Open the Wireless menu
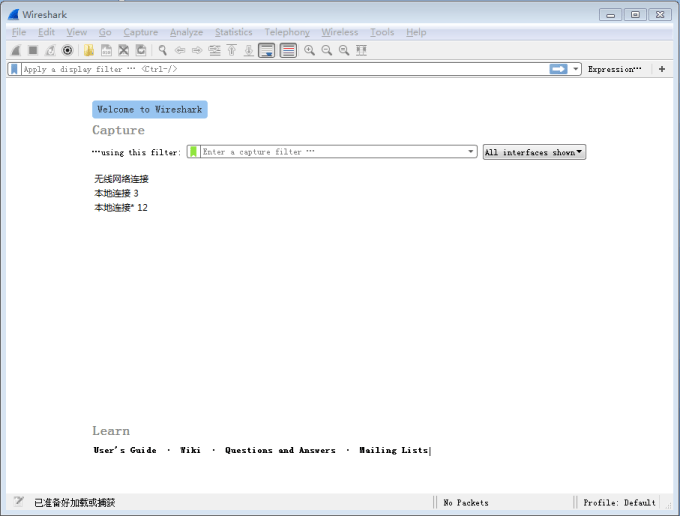Image resolution: width=680 pixels, height=516 pixels. 340,32
